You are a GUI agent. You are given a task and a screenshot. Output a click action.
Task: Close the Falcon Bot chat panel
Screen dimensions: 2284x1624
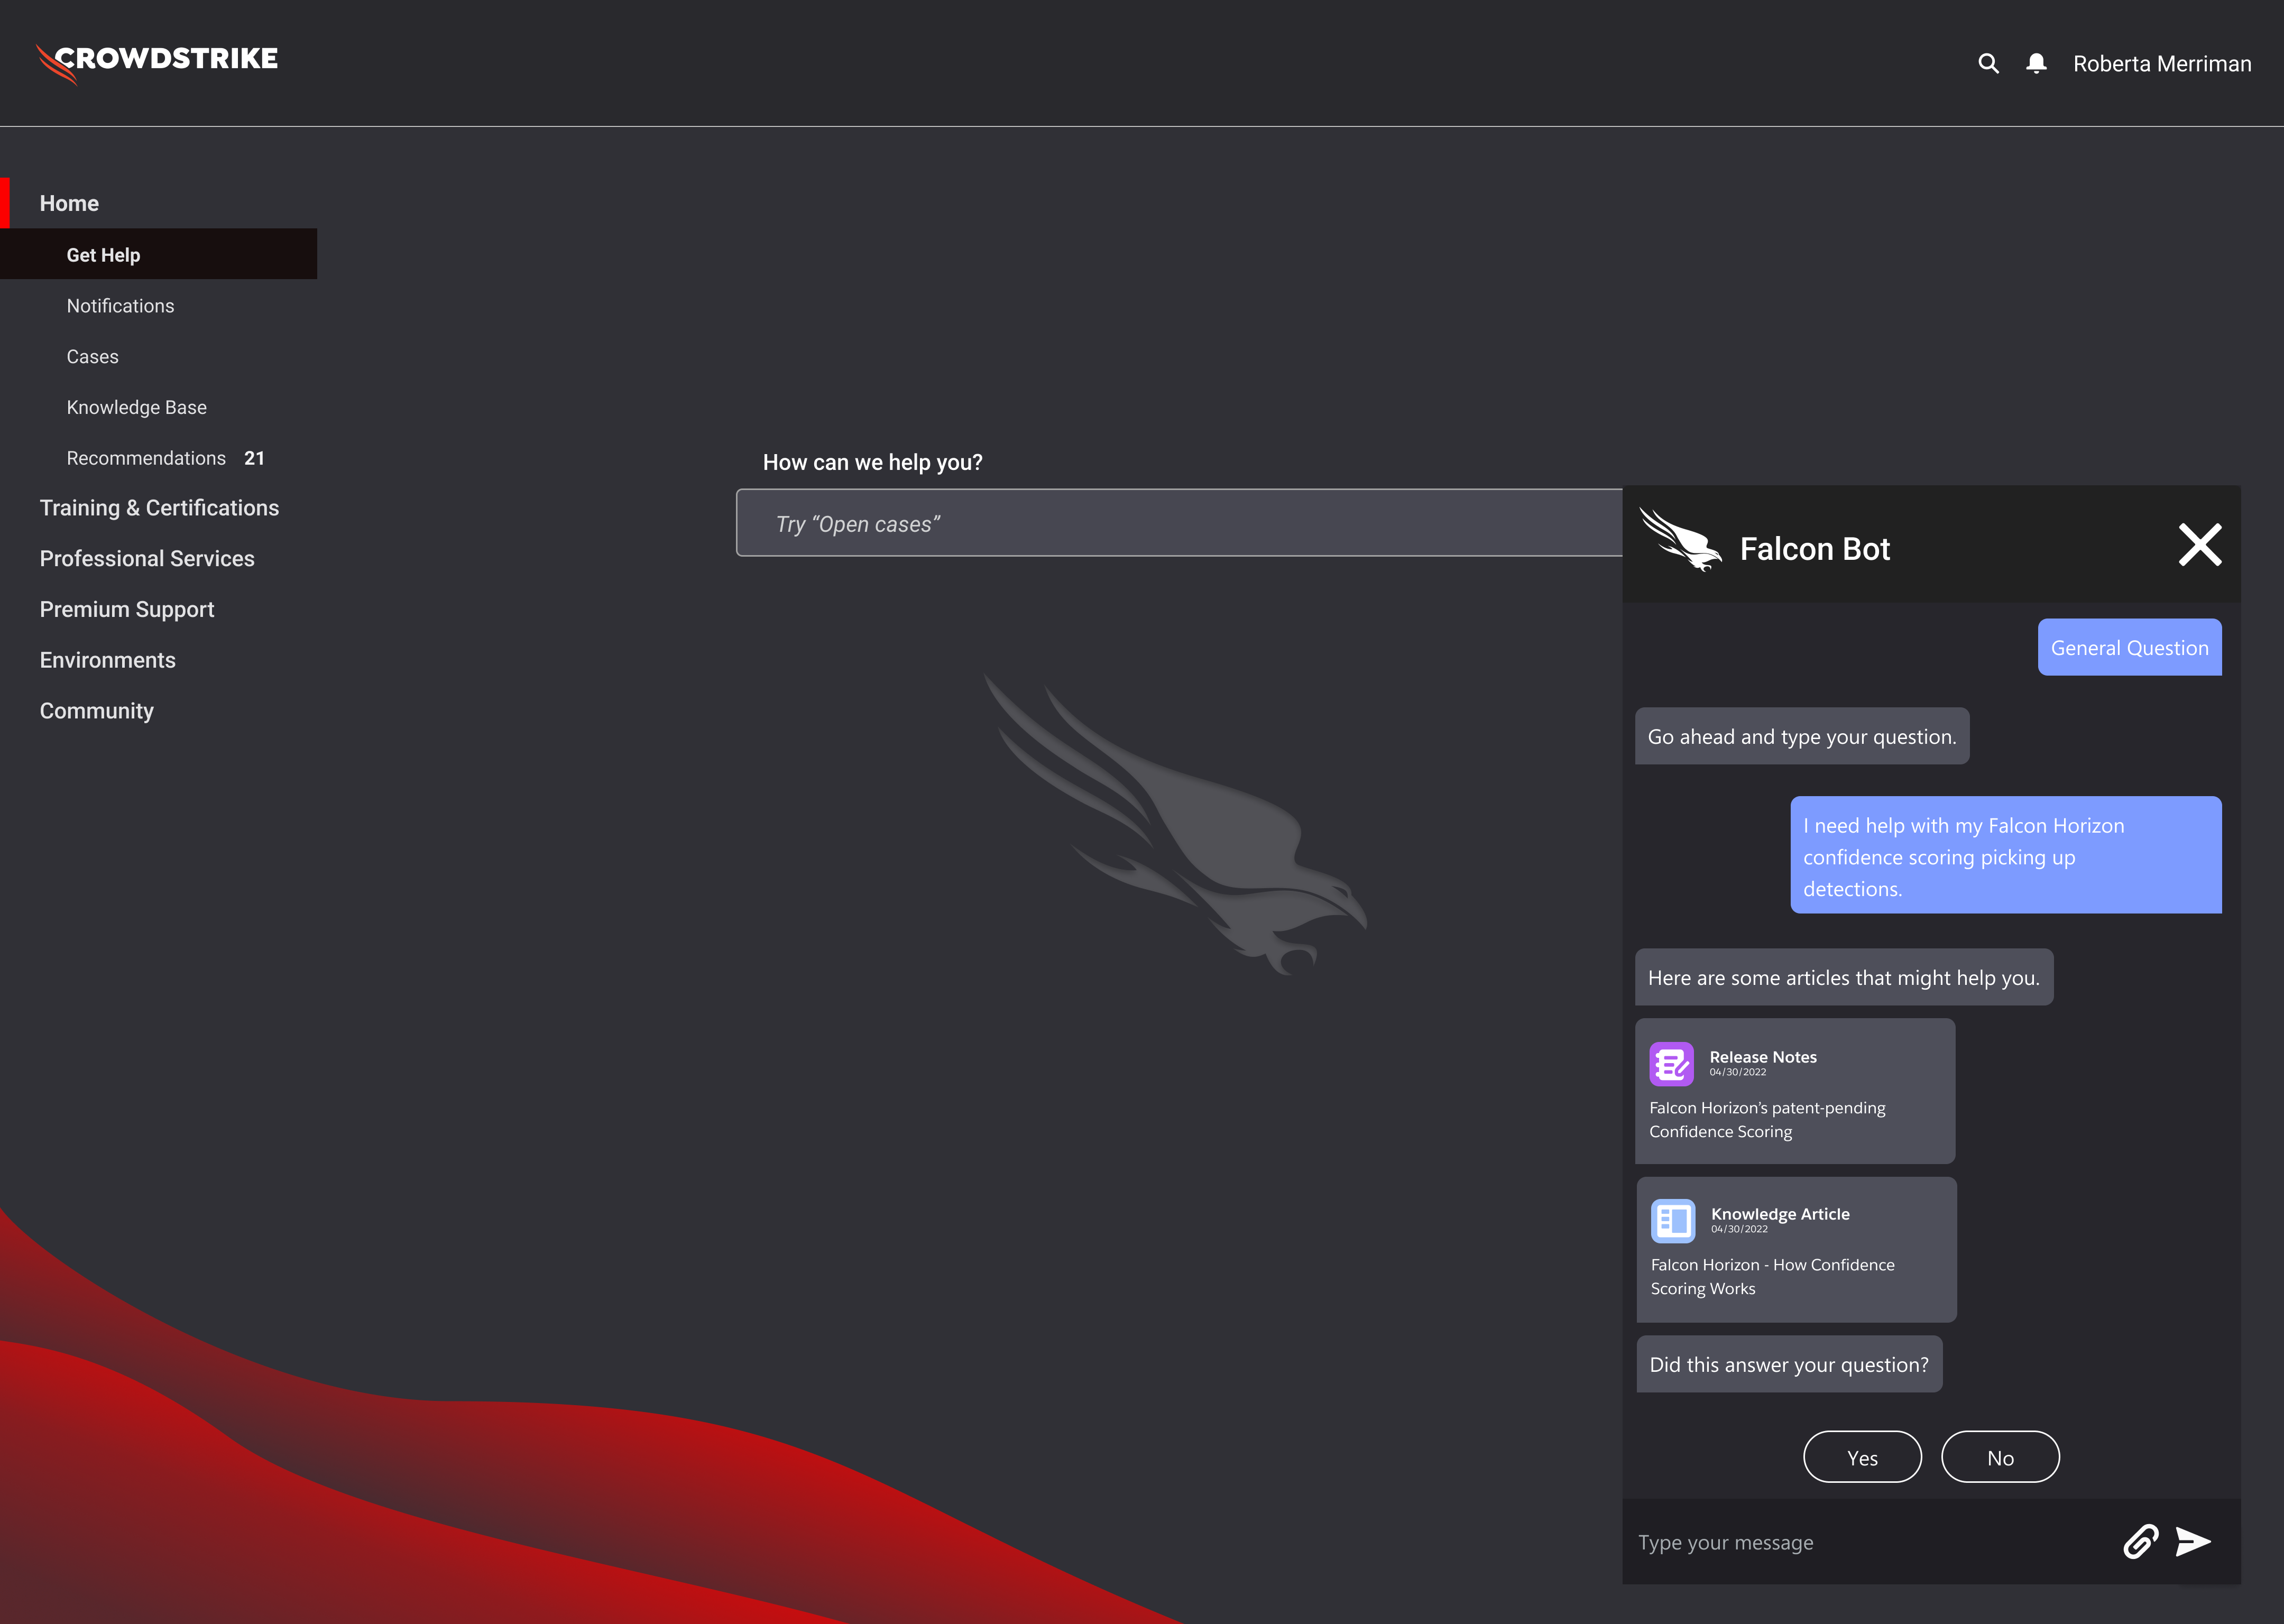(x=2199, y=545)
